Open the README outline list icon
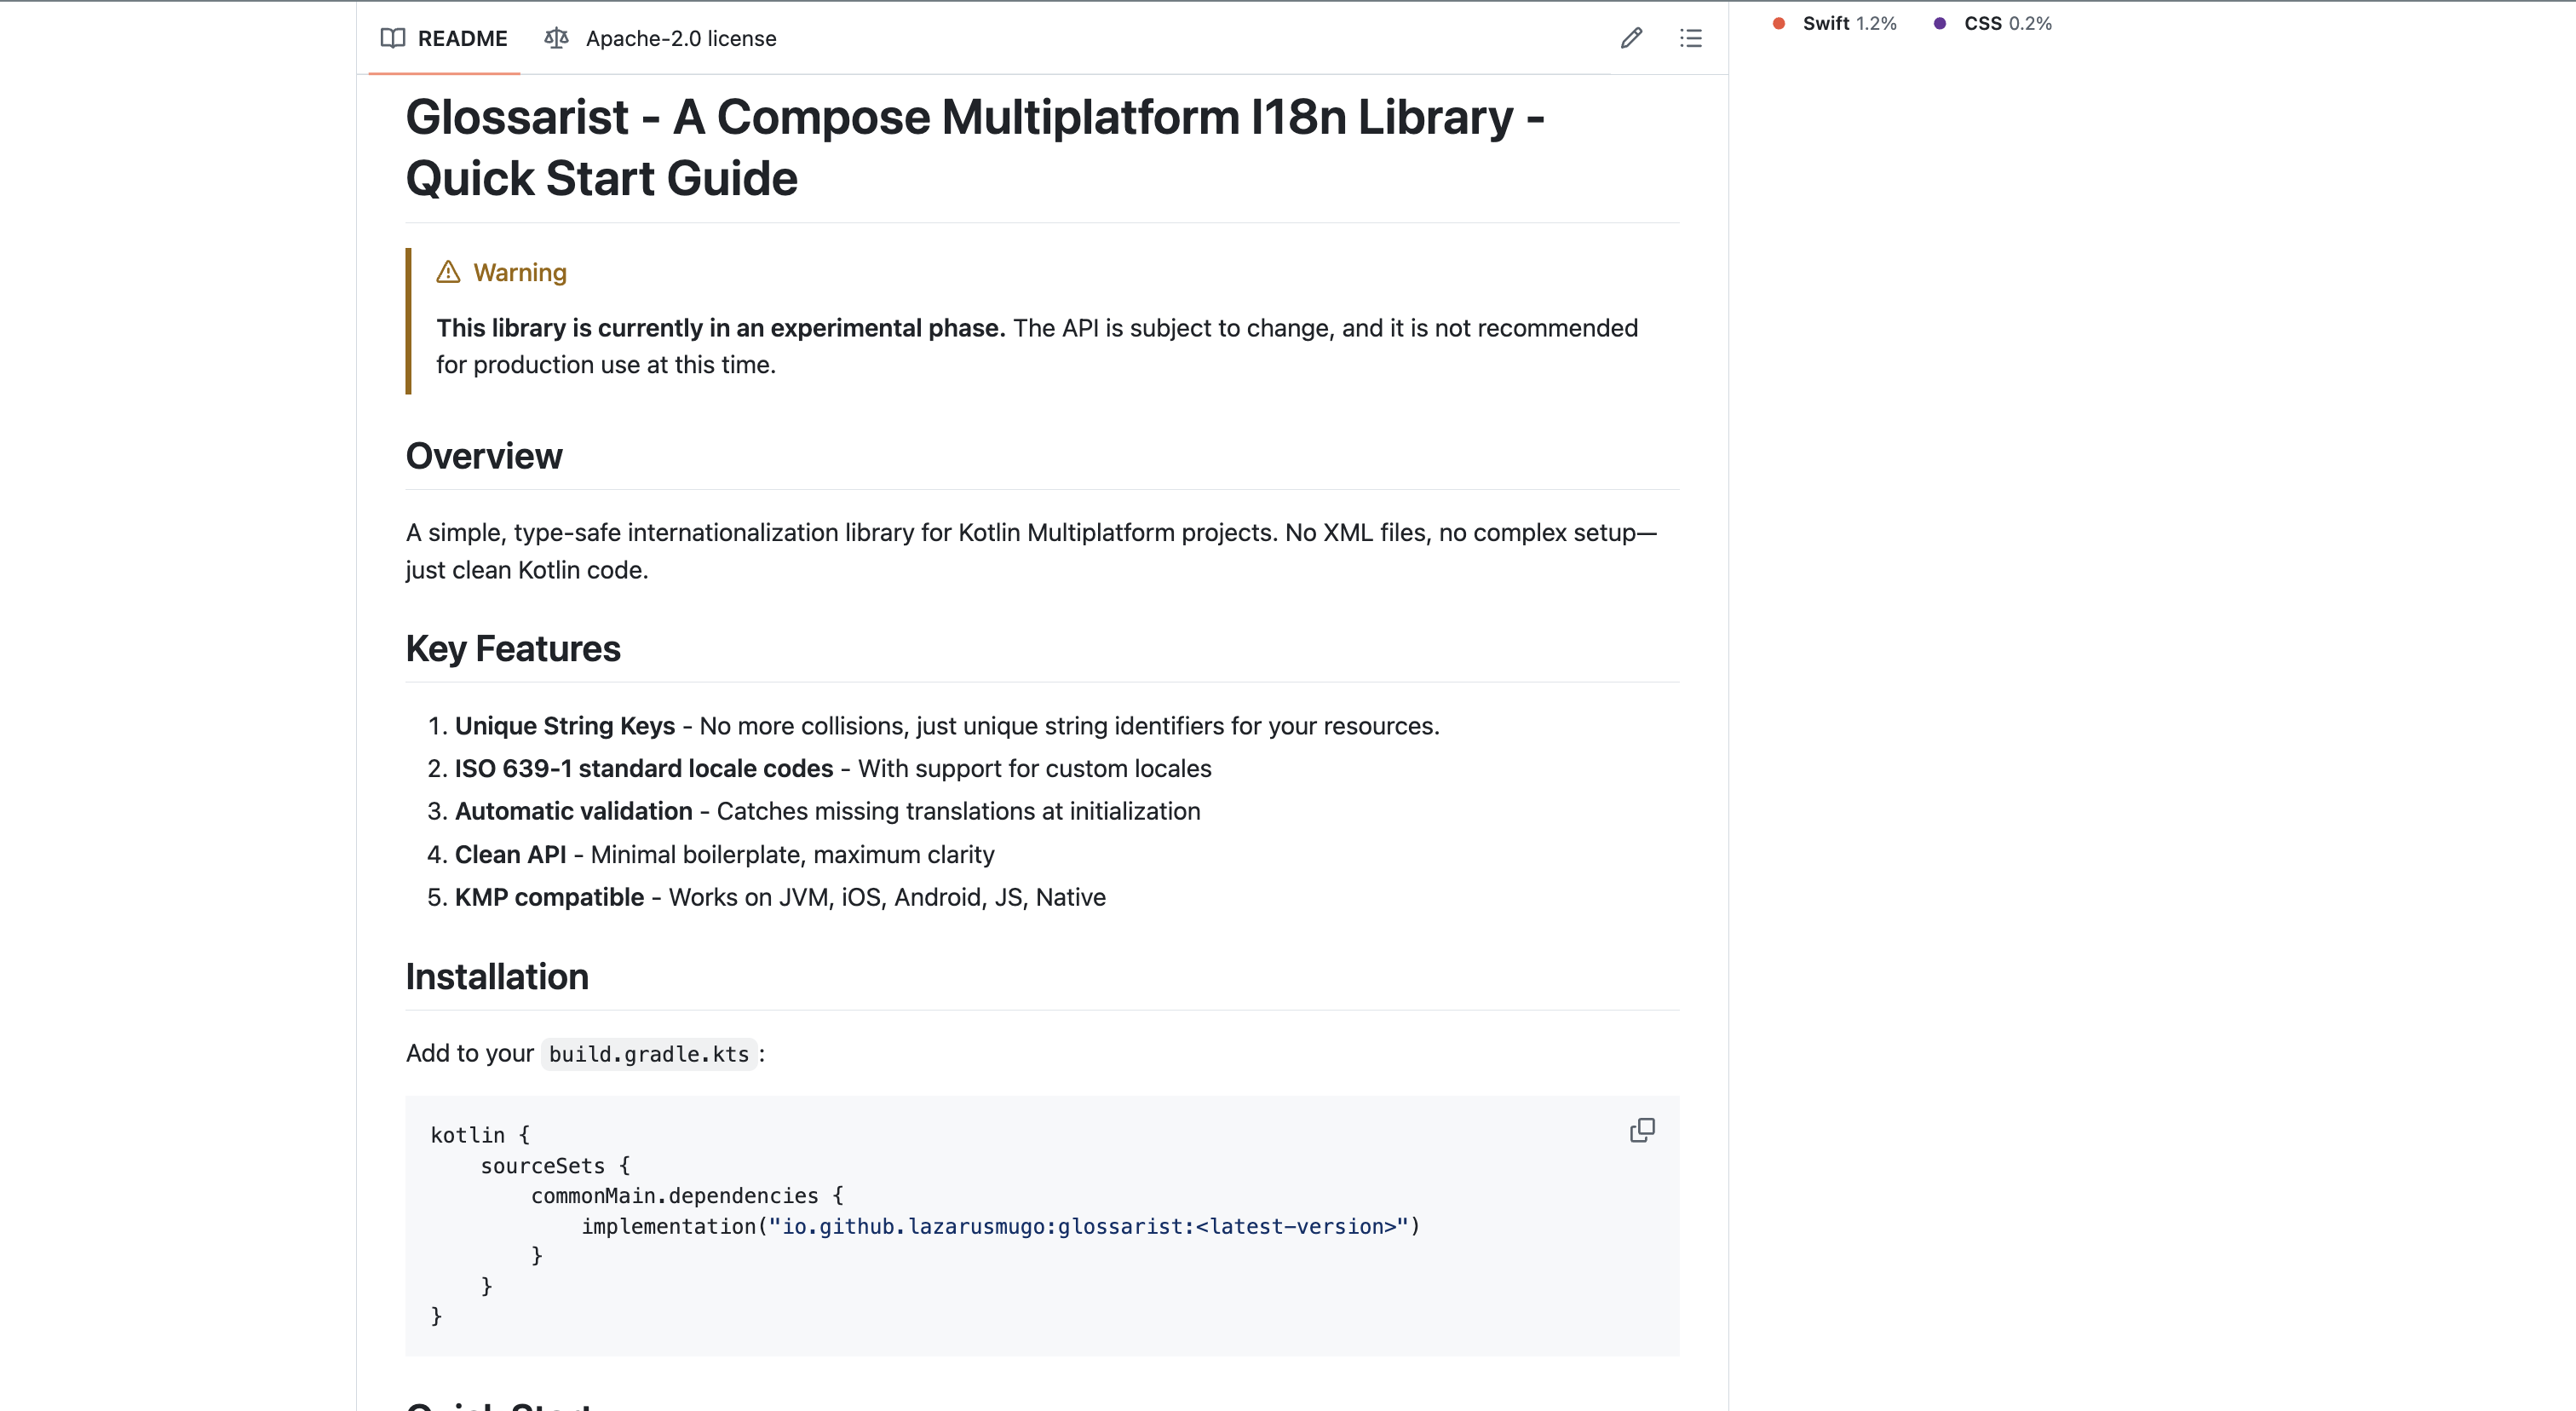 1690,38
